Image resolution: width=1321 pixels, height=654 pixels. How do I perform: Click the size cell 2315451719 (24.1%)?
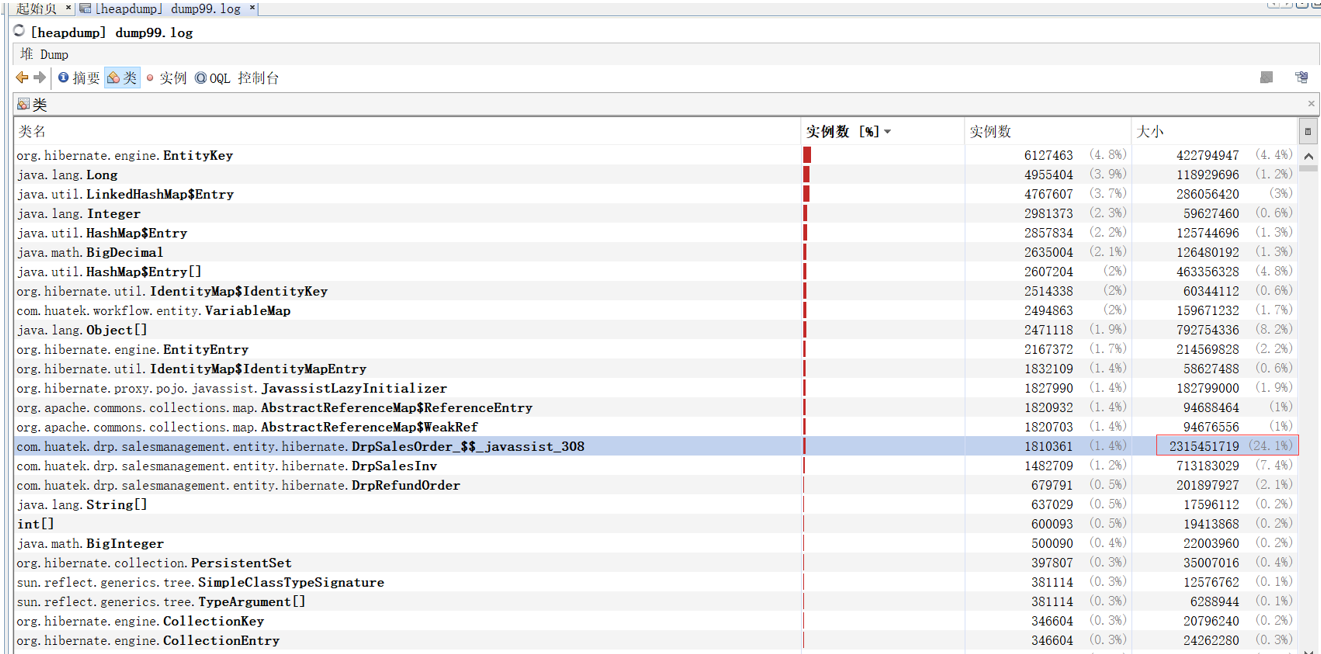[1227, 447]
